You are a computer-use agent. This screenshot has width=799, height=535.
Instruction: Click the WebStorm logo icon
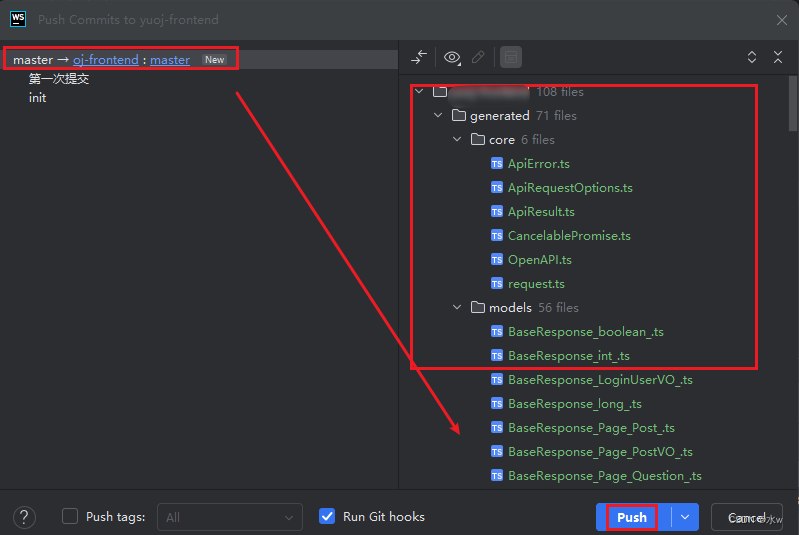pos(18,19)
